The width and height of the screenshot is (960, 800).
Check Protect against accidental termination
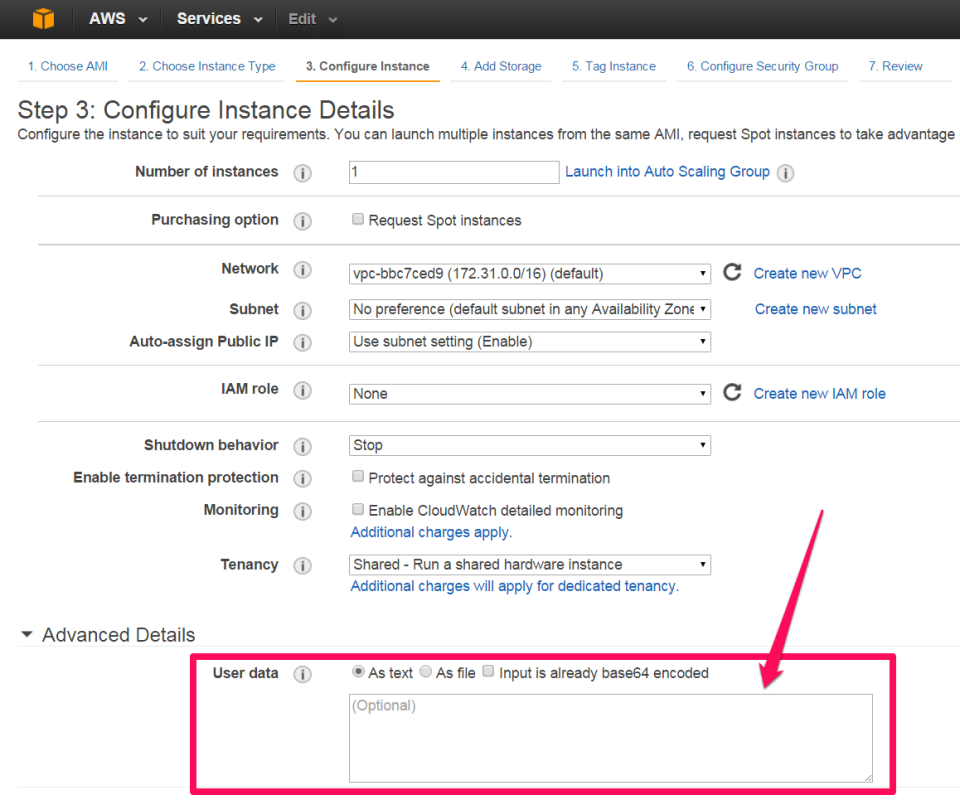358,476
